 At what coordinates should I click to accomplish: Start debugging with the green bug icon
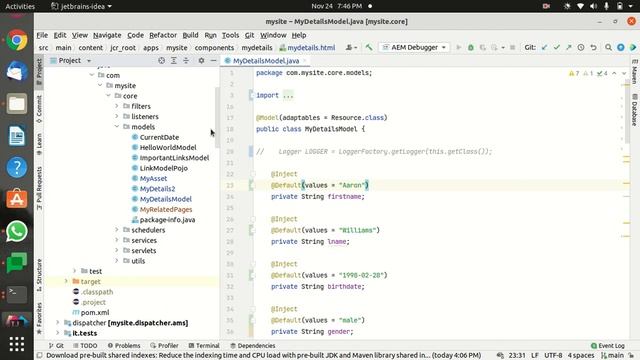pyautogui.click(x=471, y=47)
